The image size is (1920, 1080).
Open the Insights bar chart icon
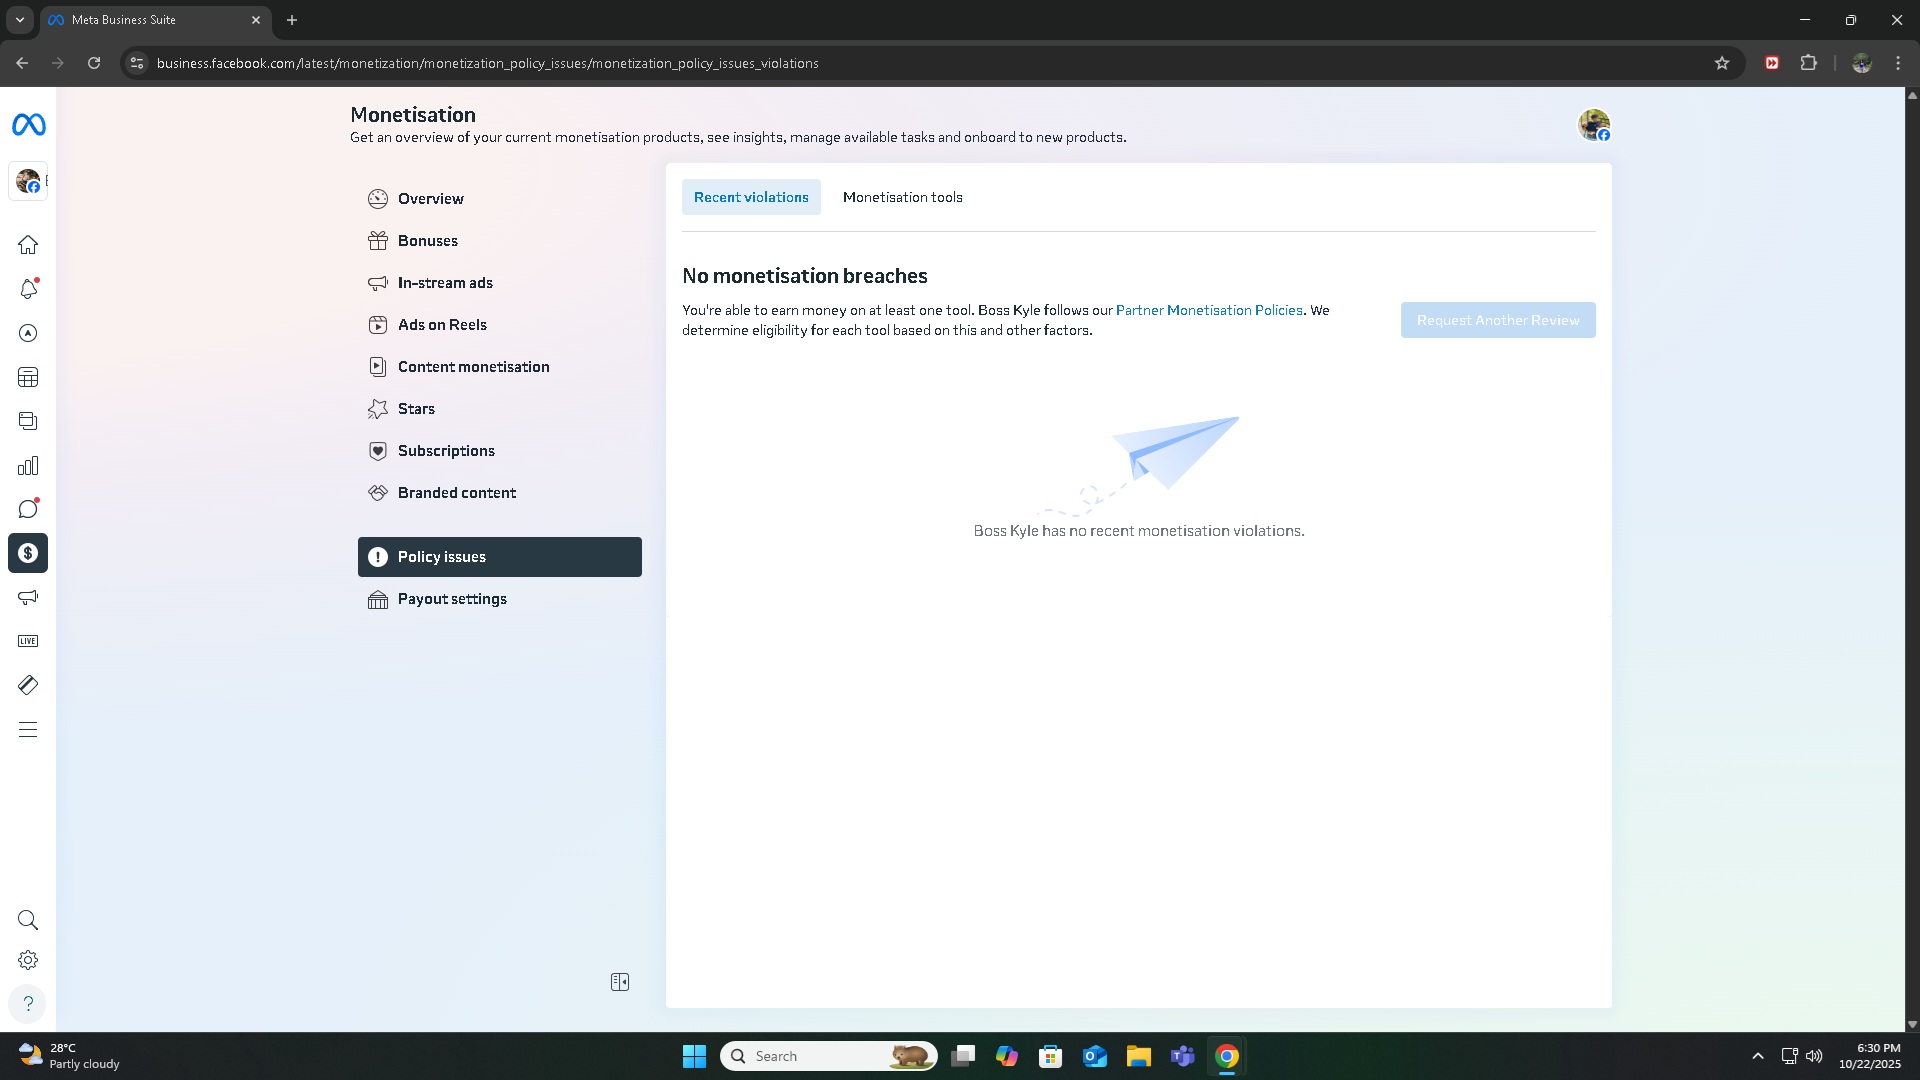coord(28,466)
